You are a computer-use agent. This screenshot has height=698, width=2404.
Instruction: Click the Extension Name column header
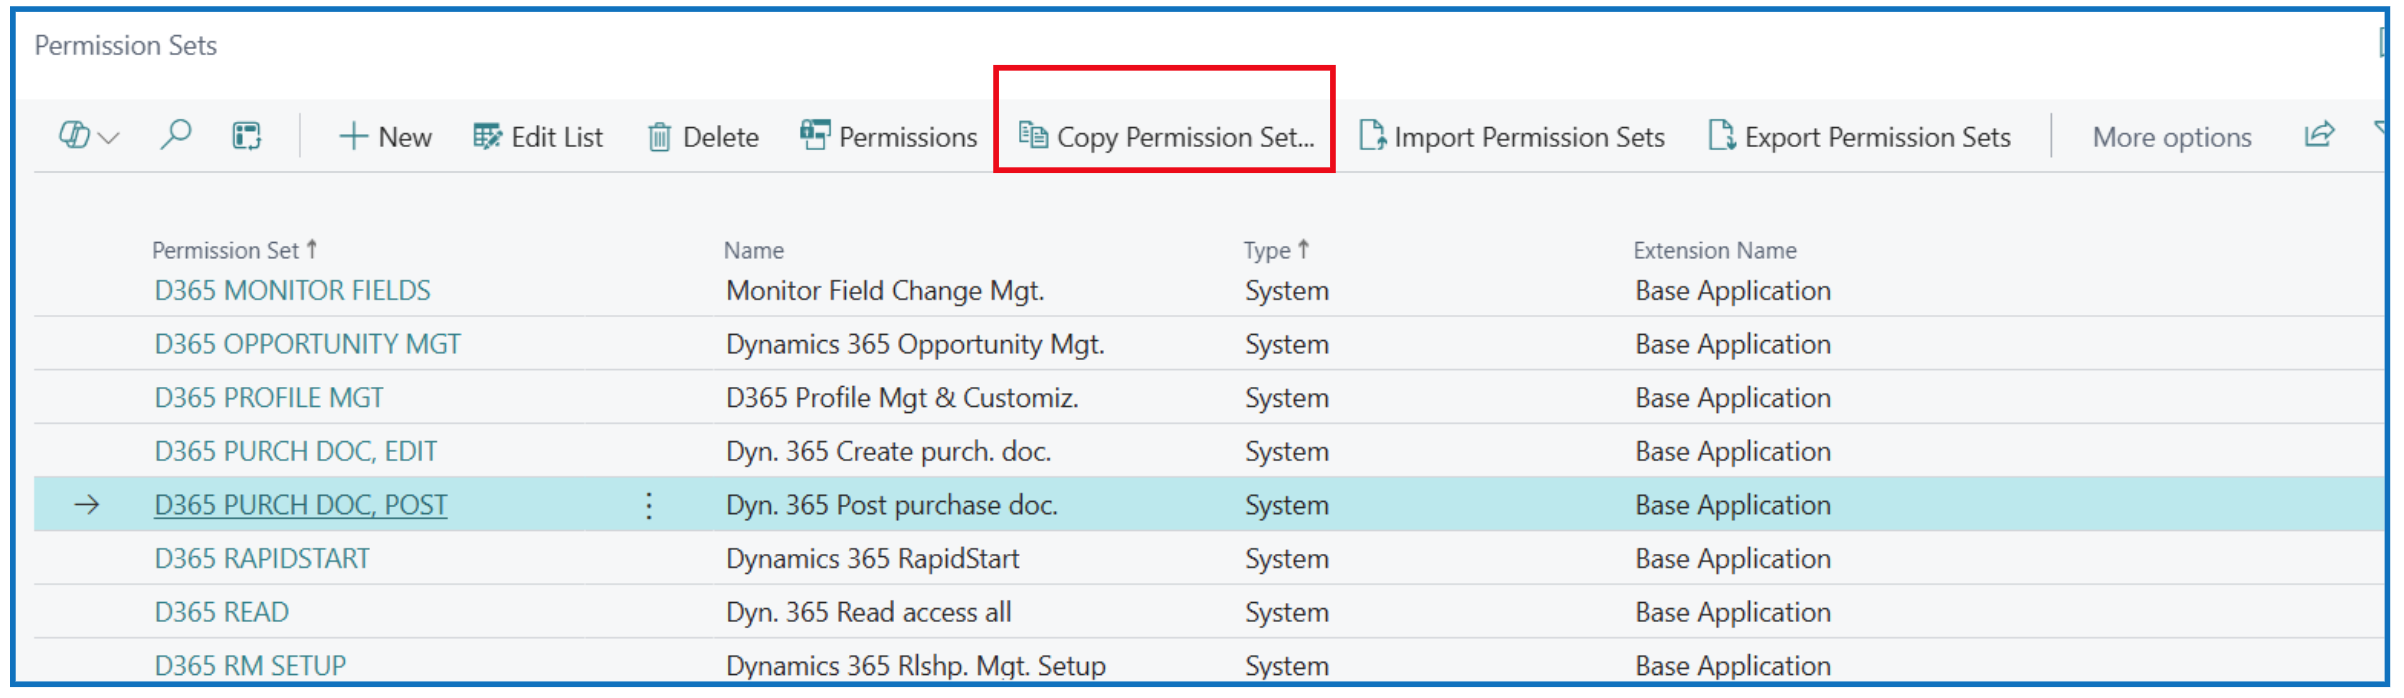pyautogui.click(x=1714, y=250)
